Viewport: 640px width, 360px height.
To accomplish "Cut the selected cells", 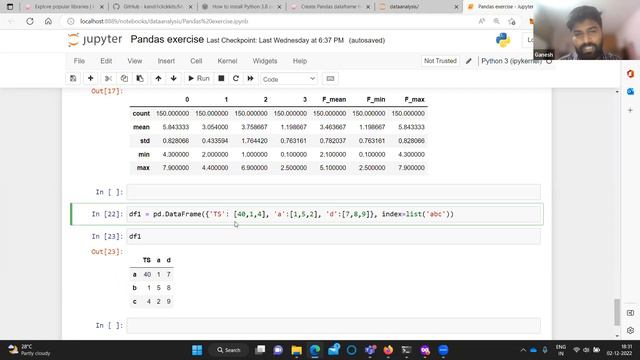I will 108,78.
